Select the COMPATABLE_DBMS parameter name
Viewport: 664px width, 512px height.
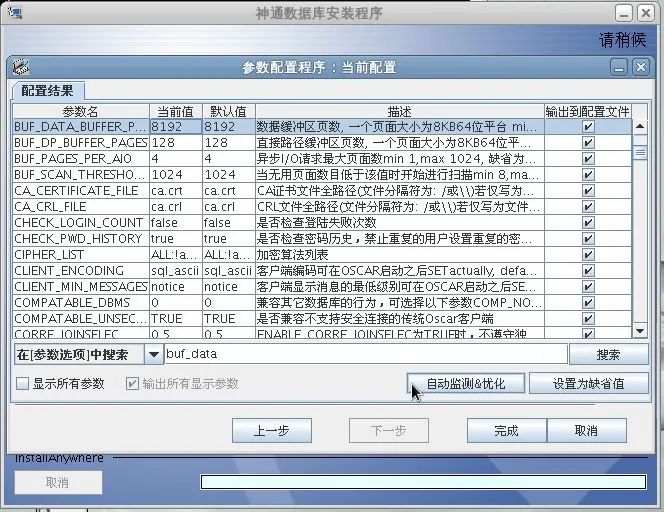coord(81,303)
